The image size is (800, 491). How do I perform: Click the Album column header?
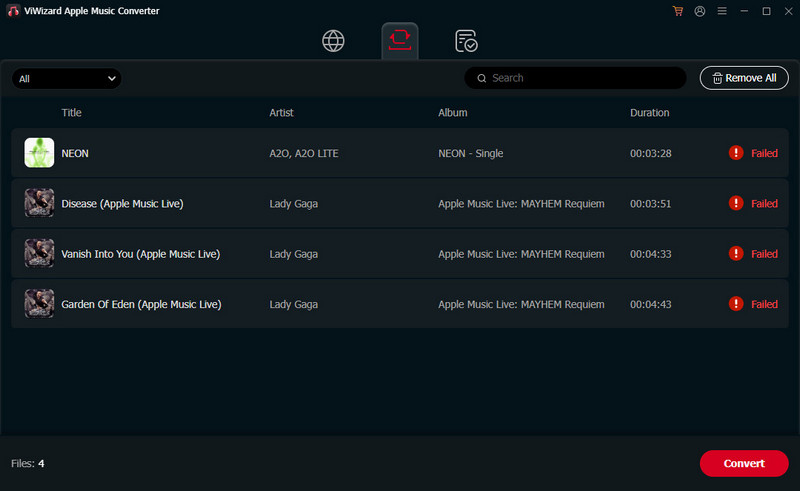pyautogui.click(x=453, y=112)
